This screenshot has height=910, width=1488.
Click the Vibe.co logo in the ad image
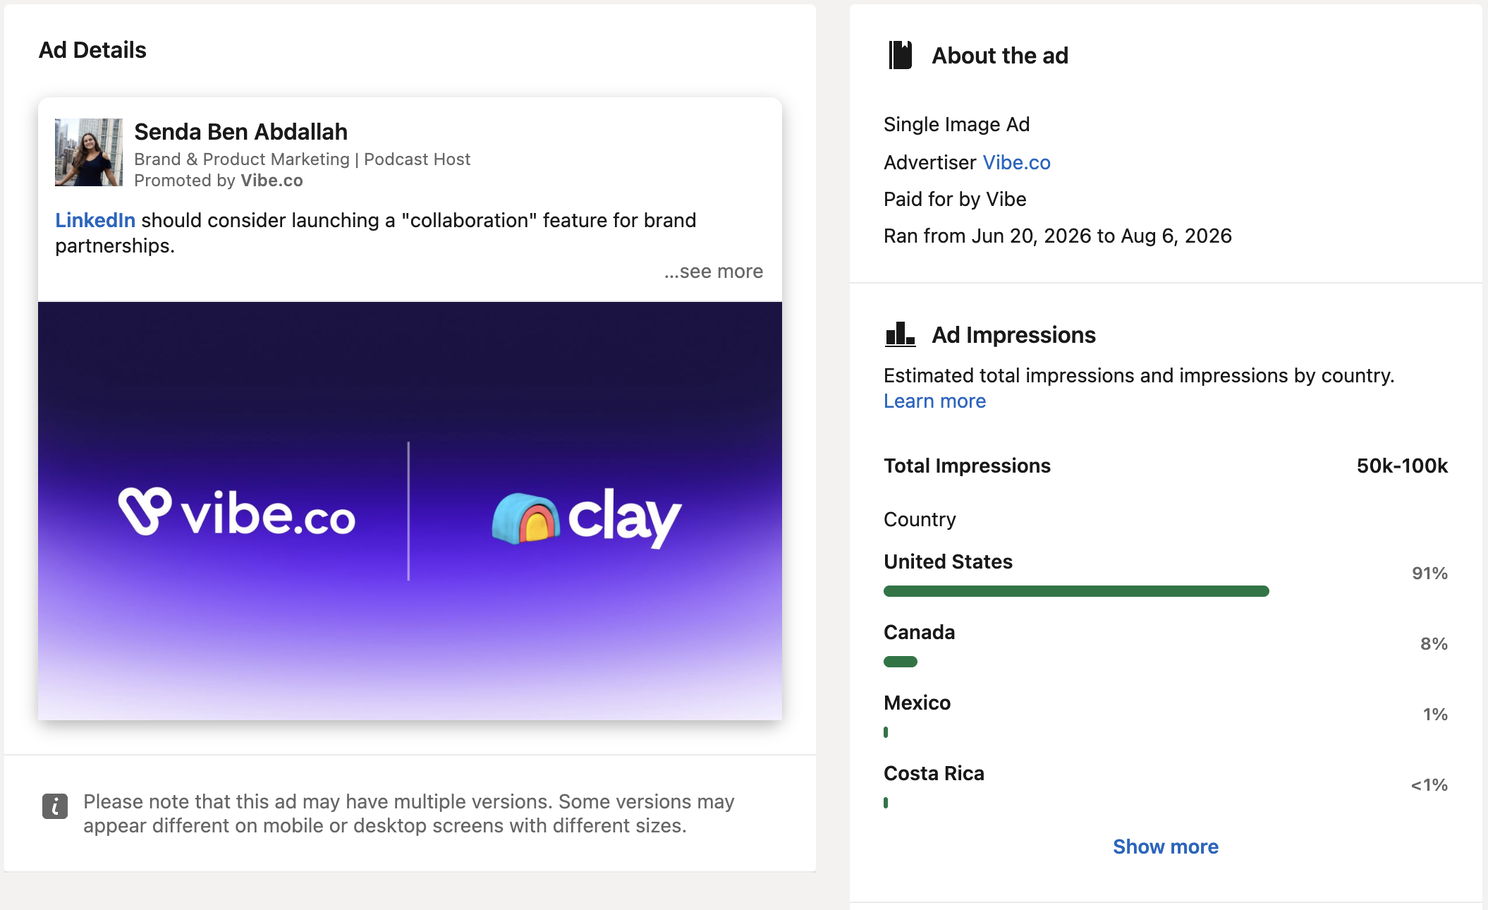237,512
